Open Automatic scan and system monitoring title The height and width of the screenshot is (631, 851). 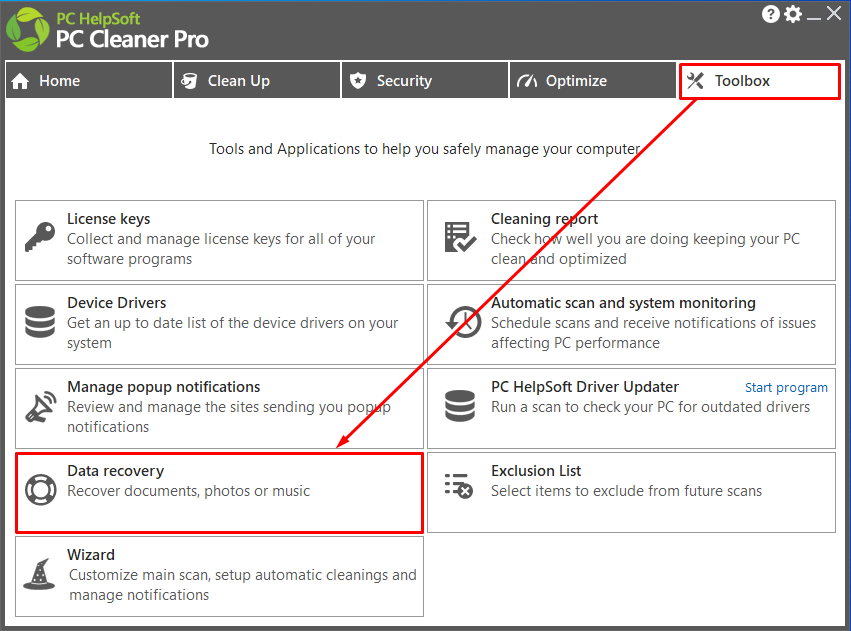click(x=623, y=302)
